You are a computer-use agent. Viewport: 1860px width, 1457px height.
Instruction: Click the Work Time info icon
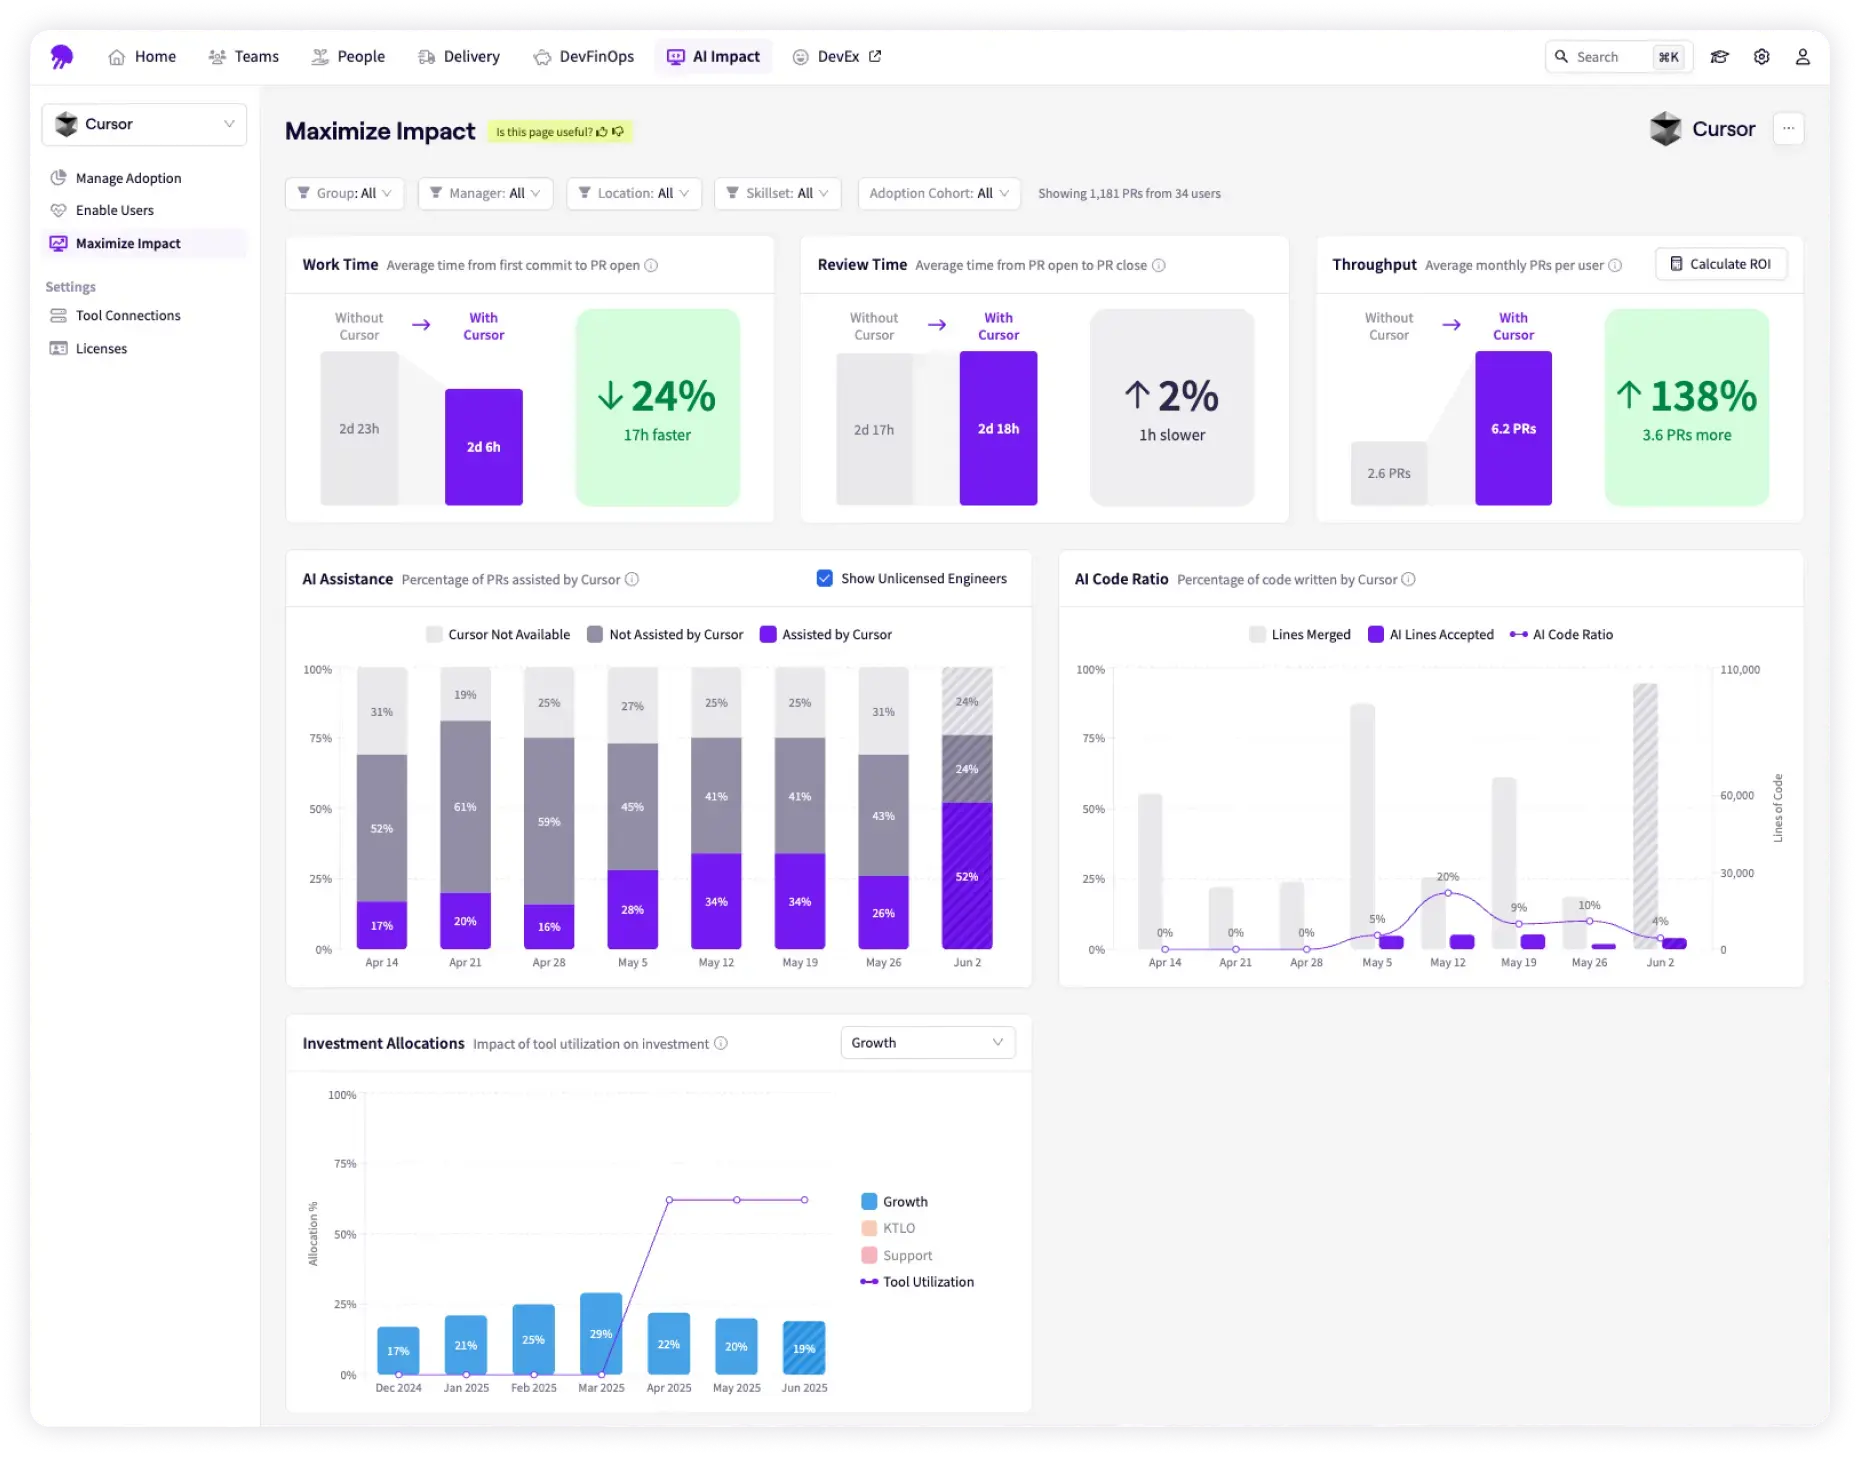[651, 265]
